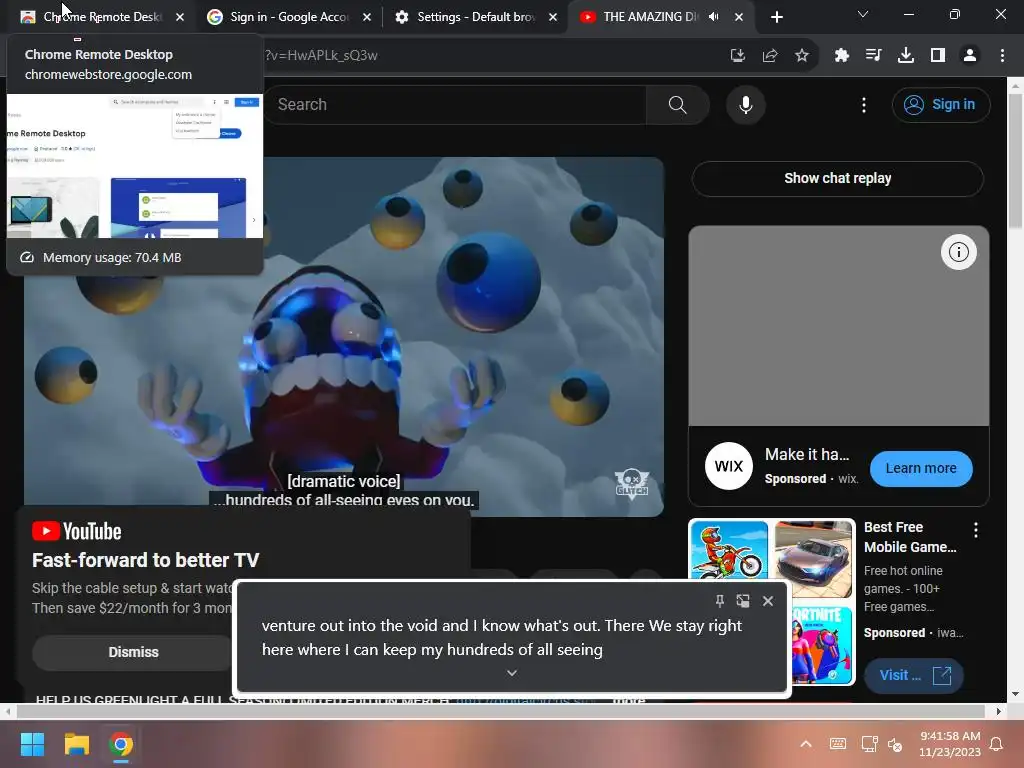Click the horizontal scrollbar right arrow

[998, 711]
